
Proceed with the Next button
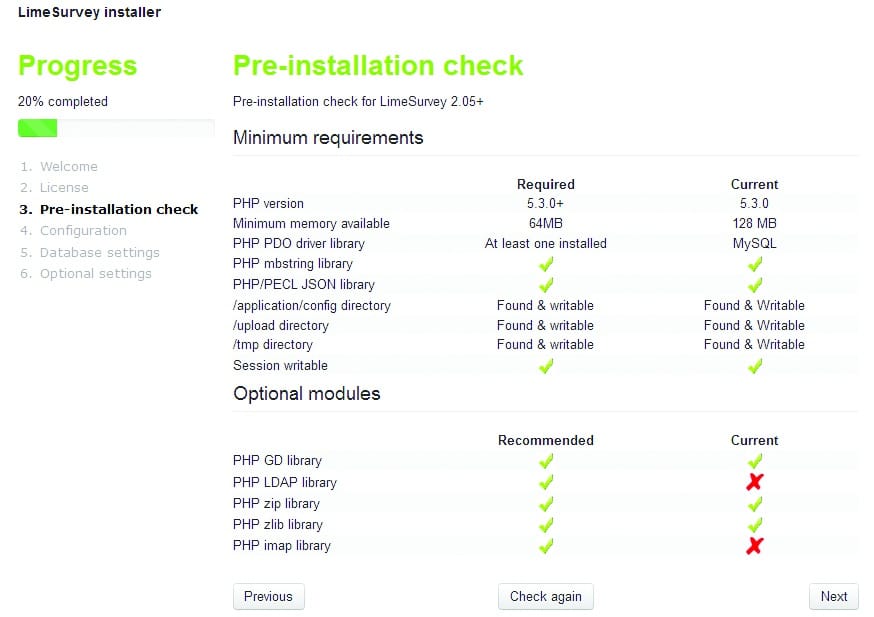click(x=833, y=596)
